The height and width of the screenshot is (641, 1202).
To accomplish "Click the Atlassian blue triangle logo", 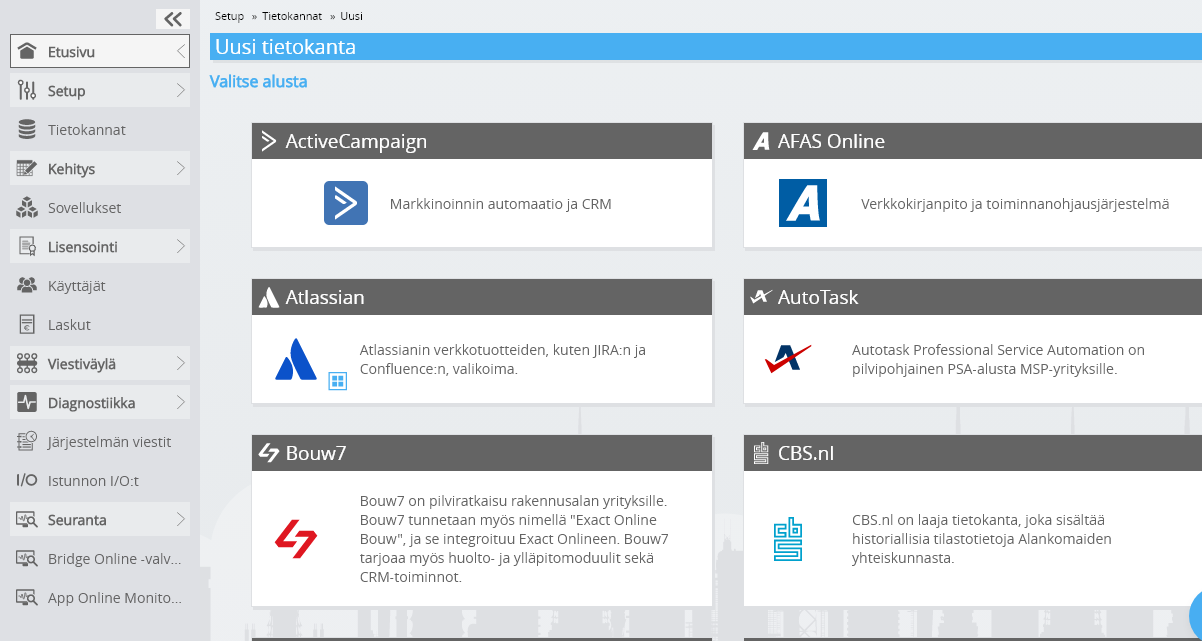I will click(296, 359).
